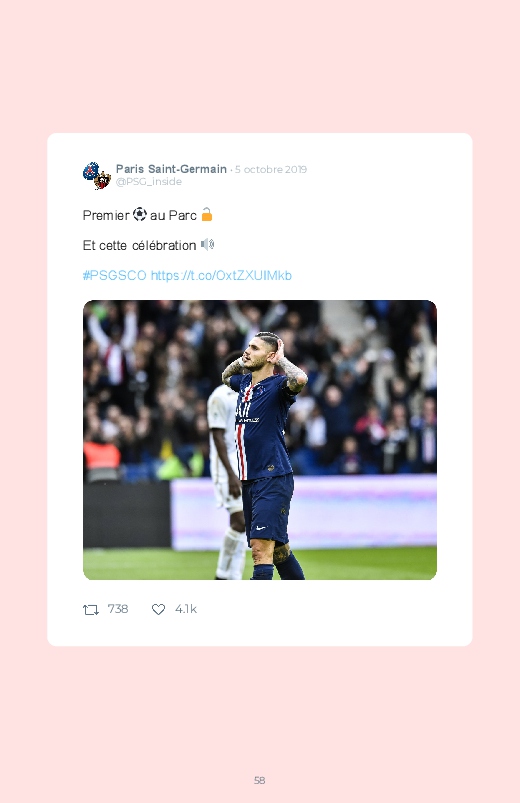Click the @PSG_inside handle
This screenshot has height=803, width=520.
coord(149,182)
